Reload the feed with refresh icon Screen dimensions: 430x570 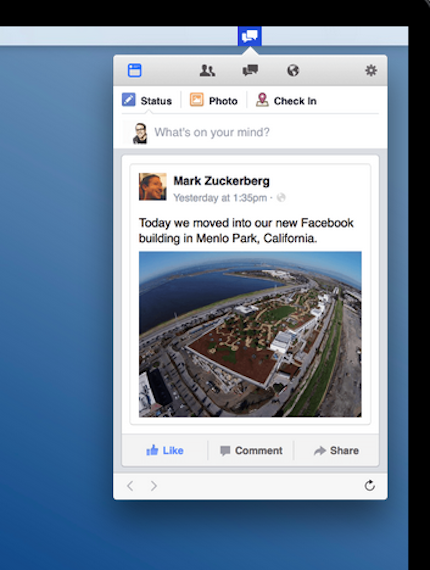tap(370, 486)
